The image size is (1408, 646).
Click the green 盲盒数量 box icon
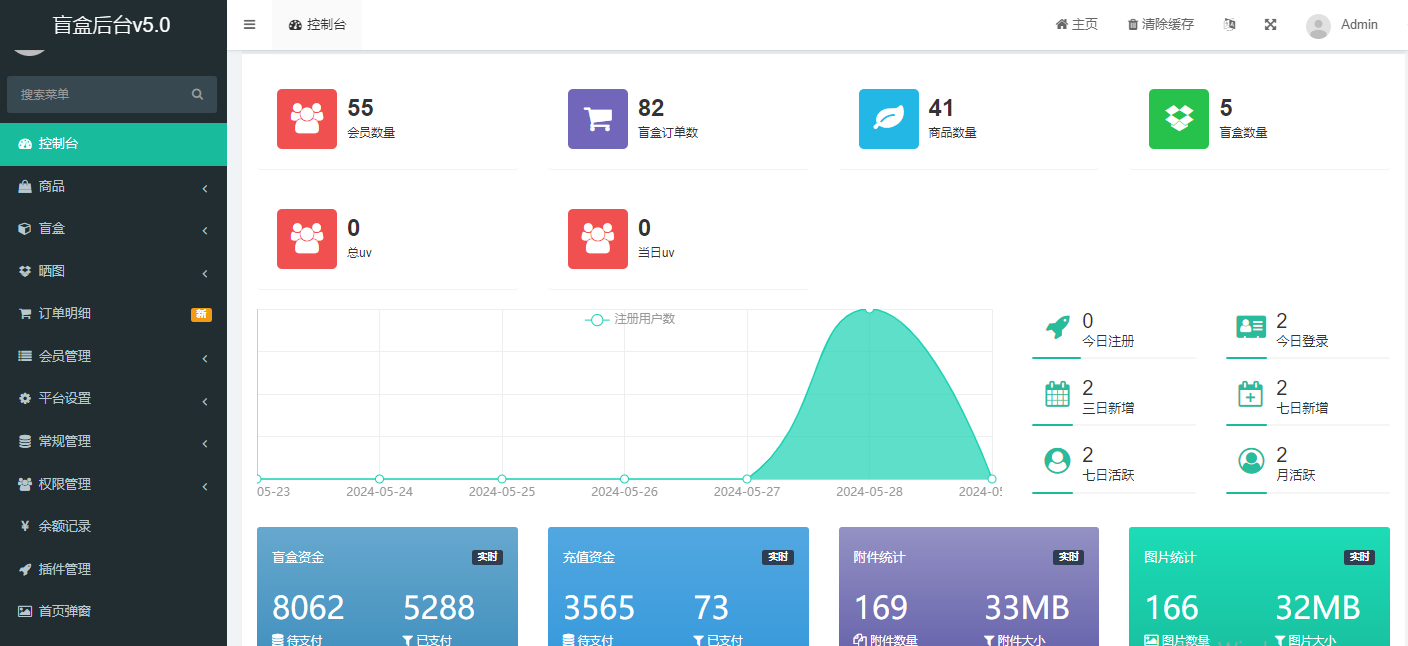1179,119
